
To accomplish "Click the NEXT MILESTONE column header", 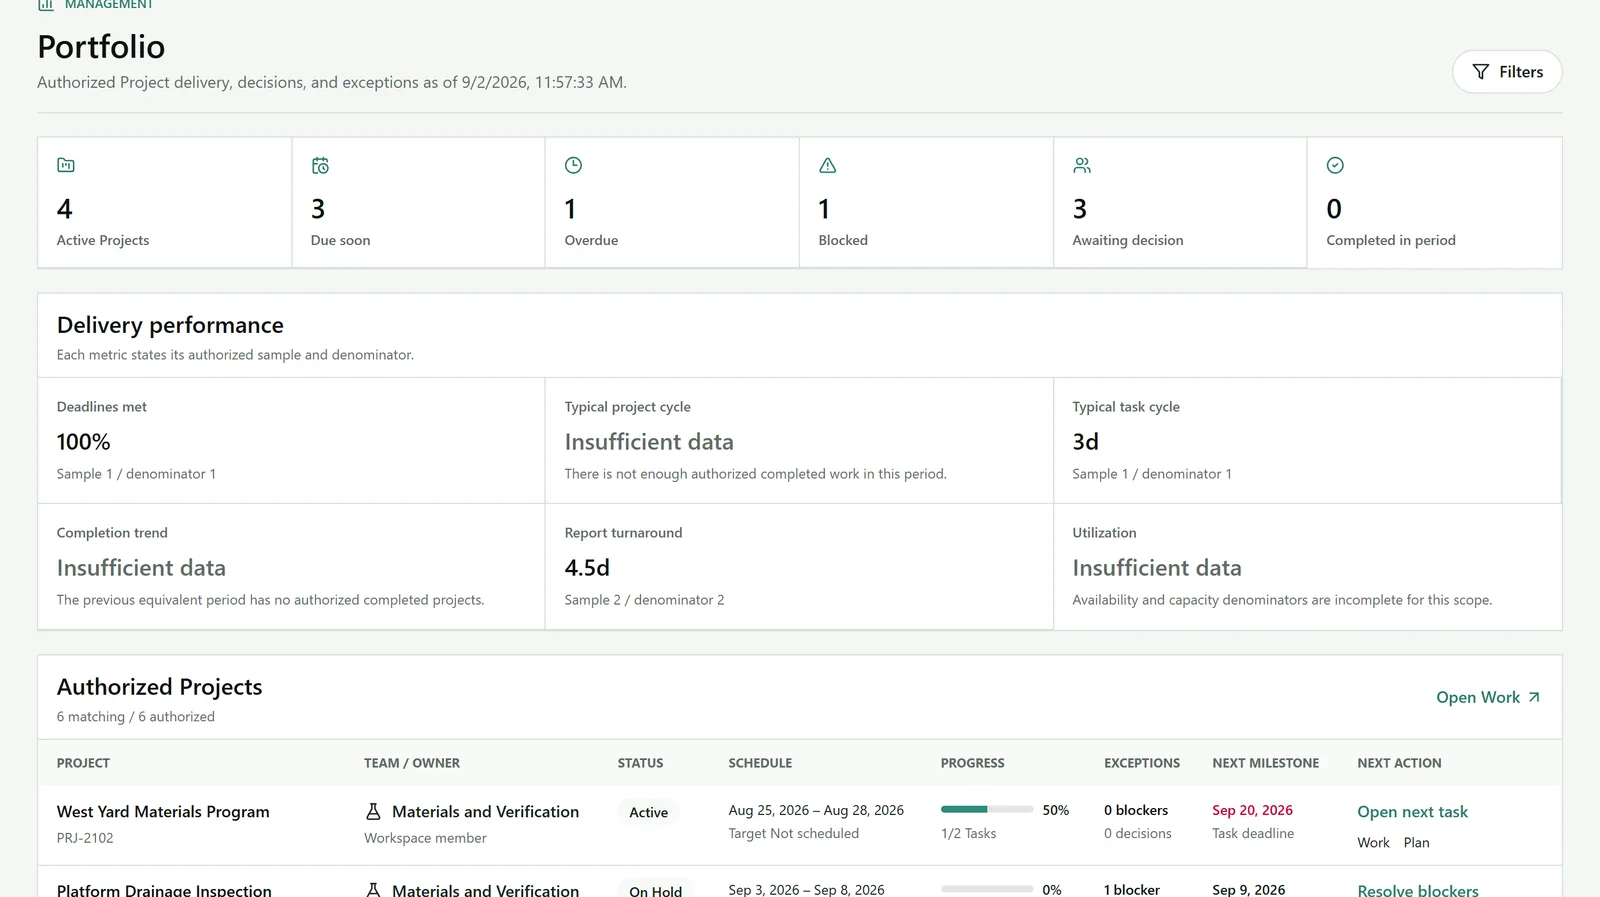I will (1266, 763).
